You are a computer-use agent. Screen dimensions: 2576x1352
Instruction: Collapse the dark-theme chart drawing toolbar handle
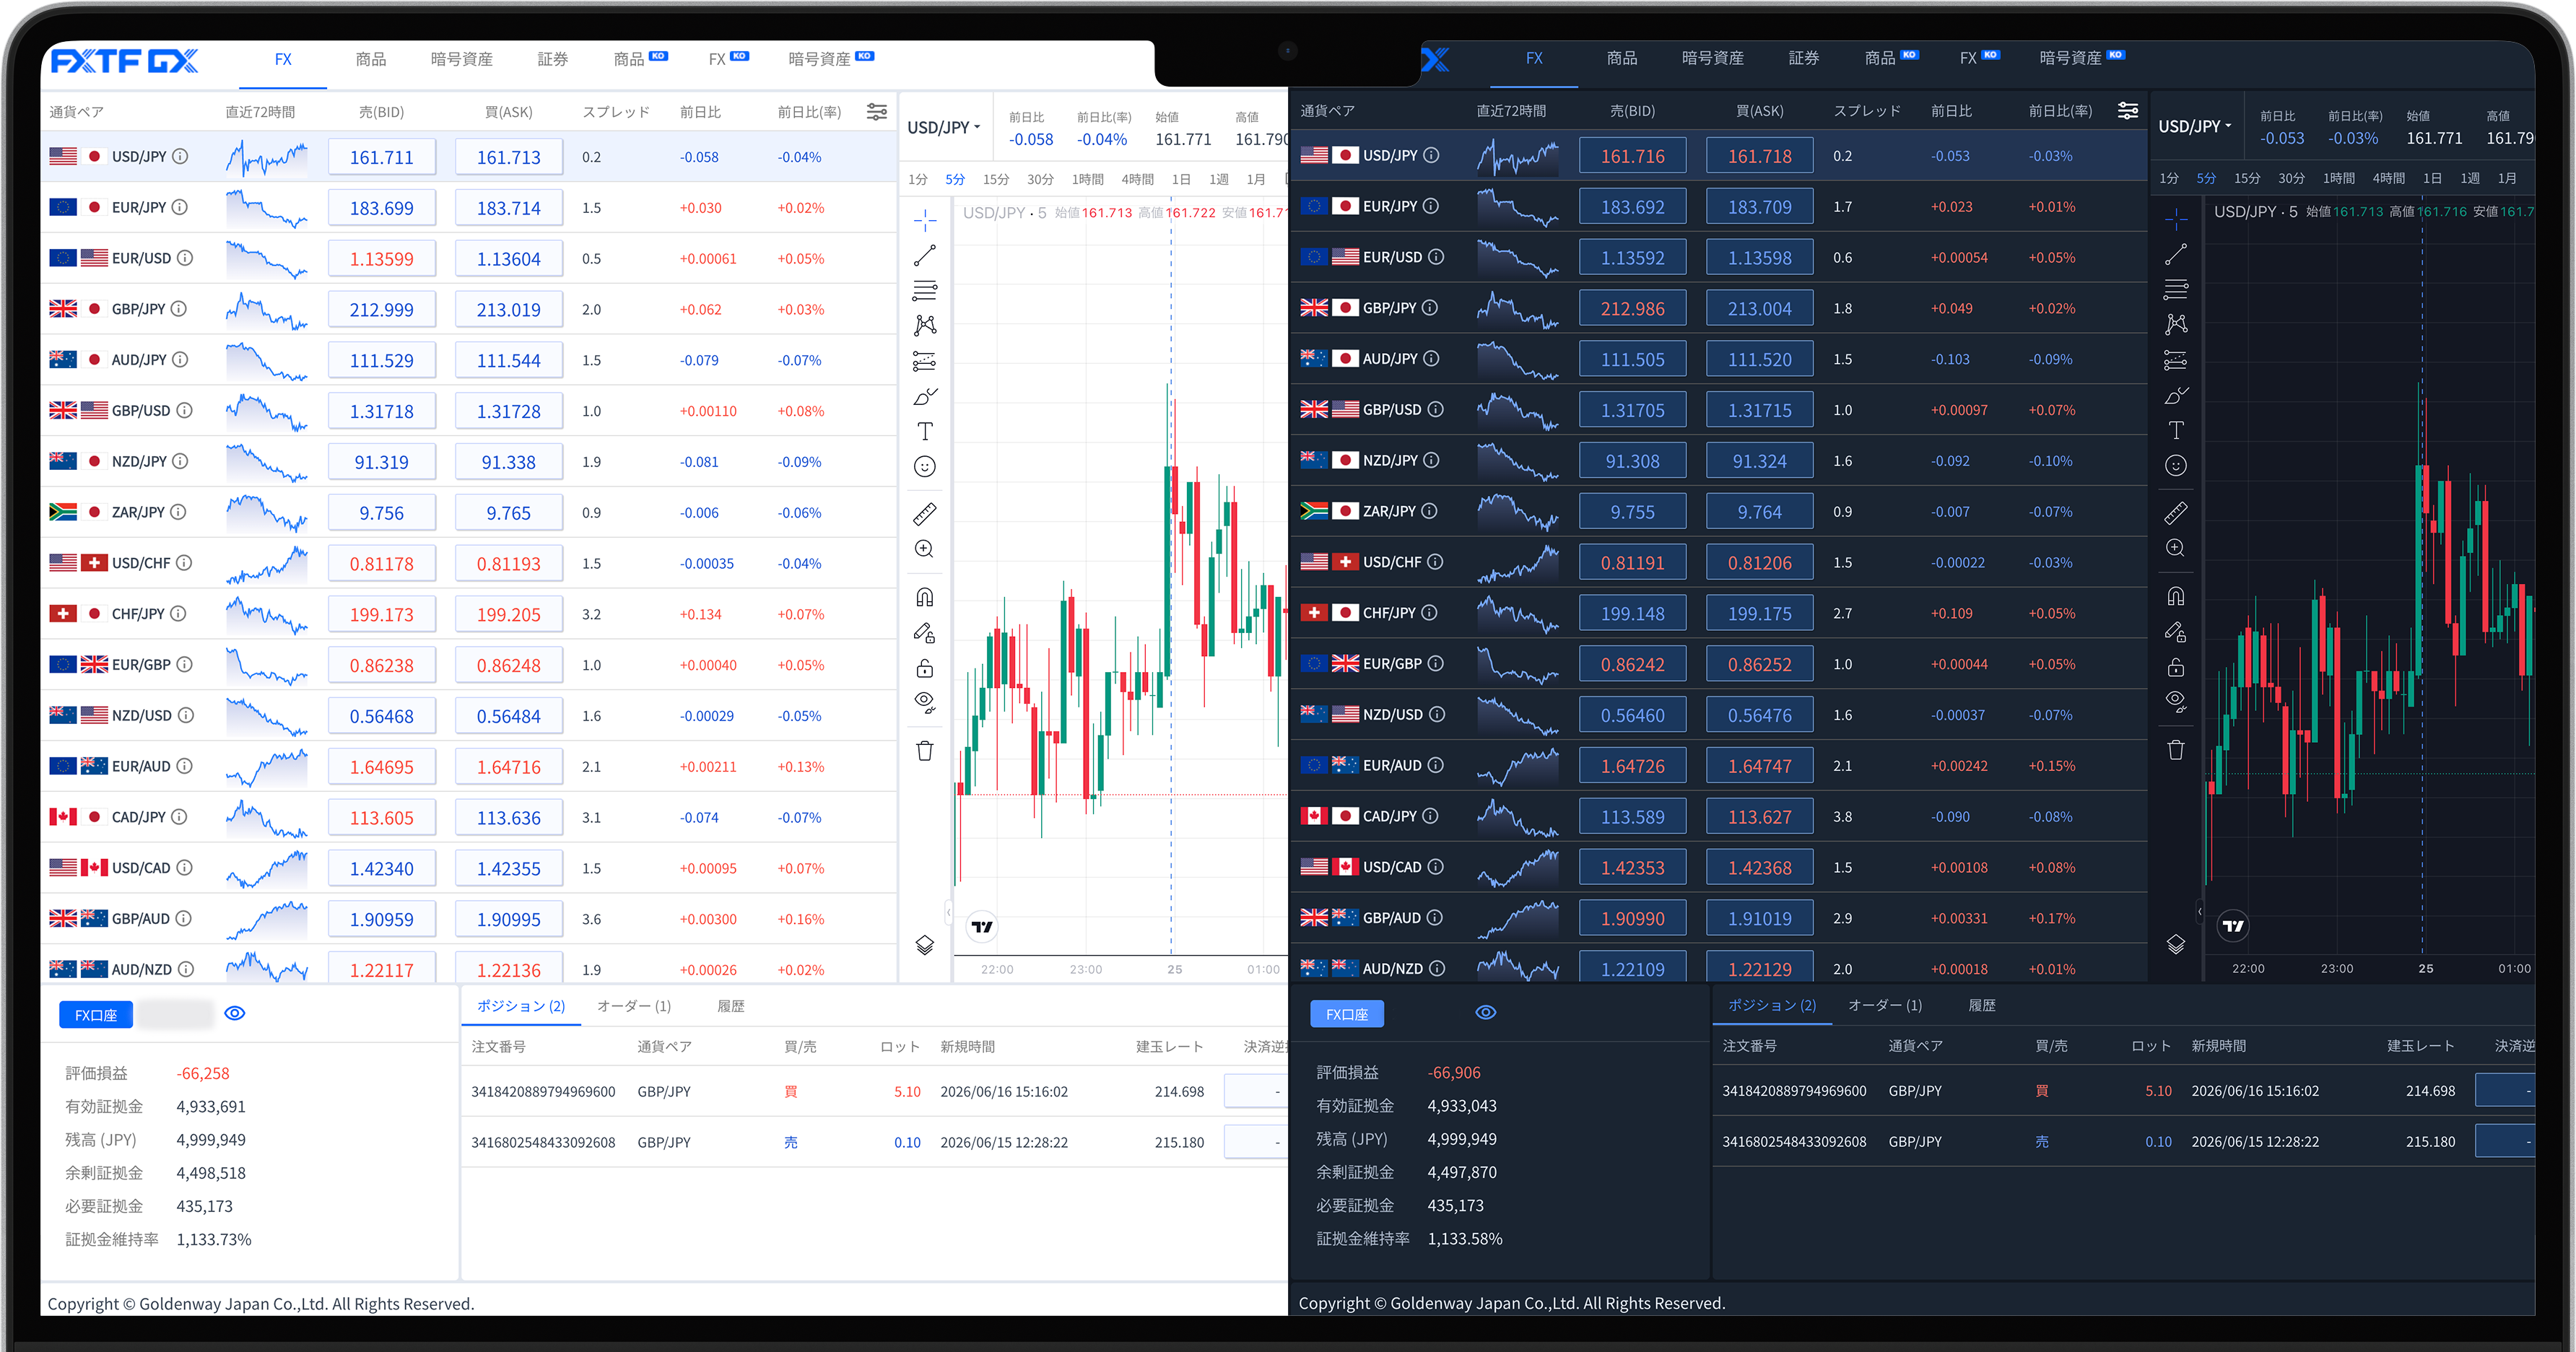point(2199,911)
